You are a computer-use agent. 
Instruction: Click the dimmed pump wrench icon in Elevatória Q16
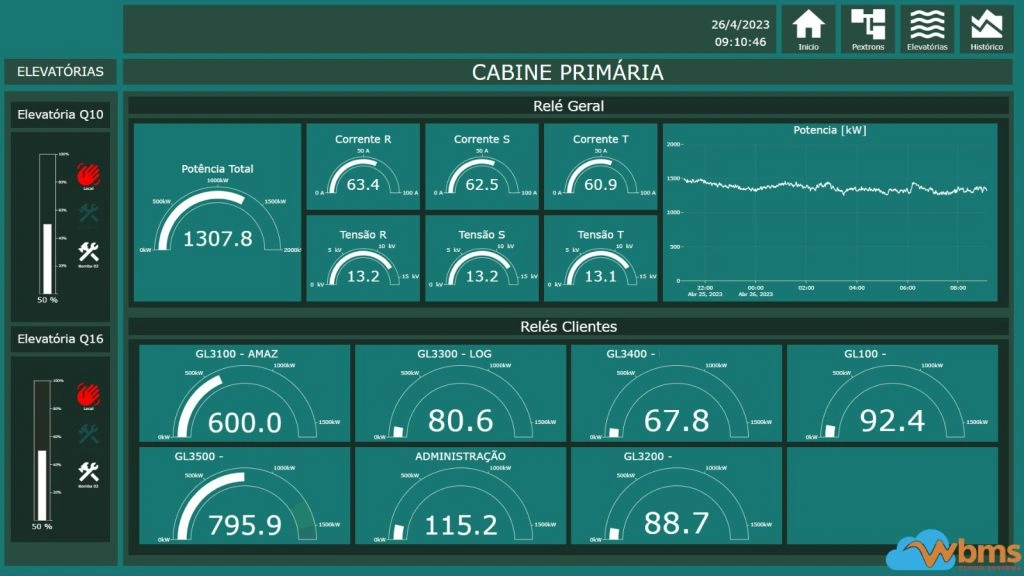88,434
